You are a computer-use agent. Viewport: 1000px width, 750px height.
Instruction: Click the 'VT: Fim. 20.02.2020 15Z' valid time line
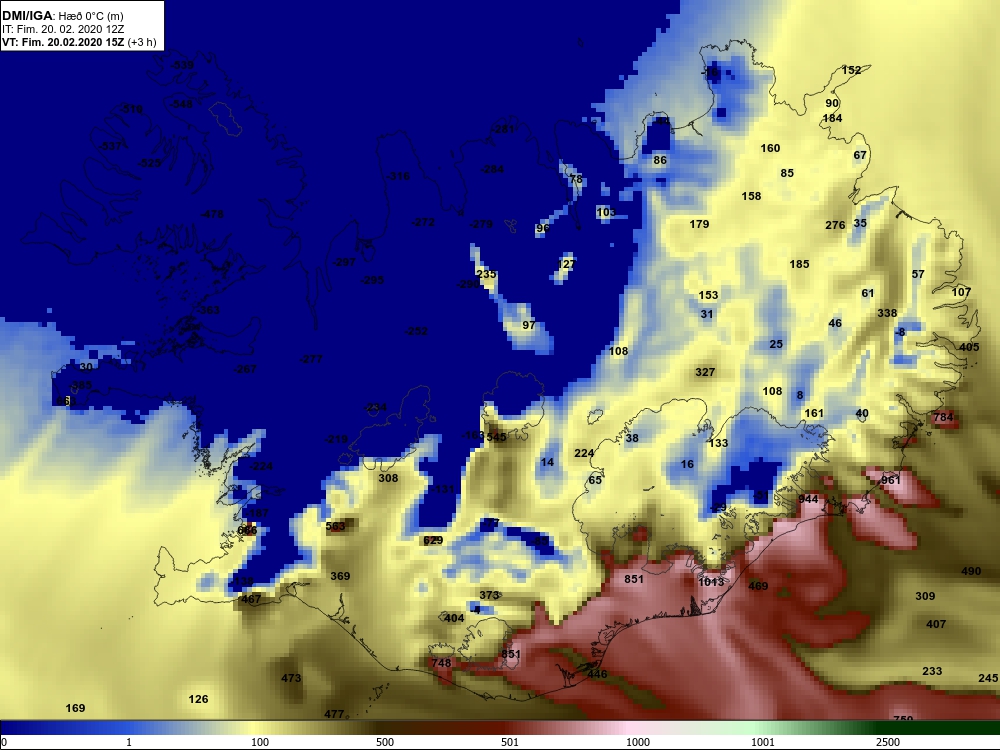click(61, 42)
